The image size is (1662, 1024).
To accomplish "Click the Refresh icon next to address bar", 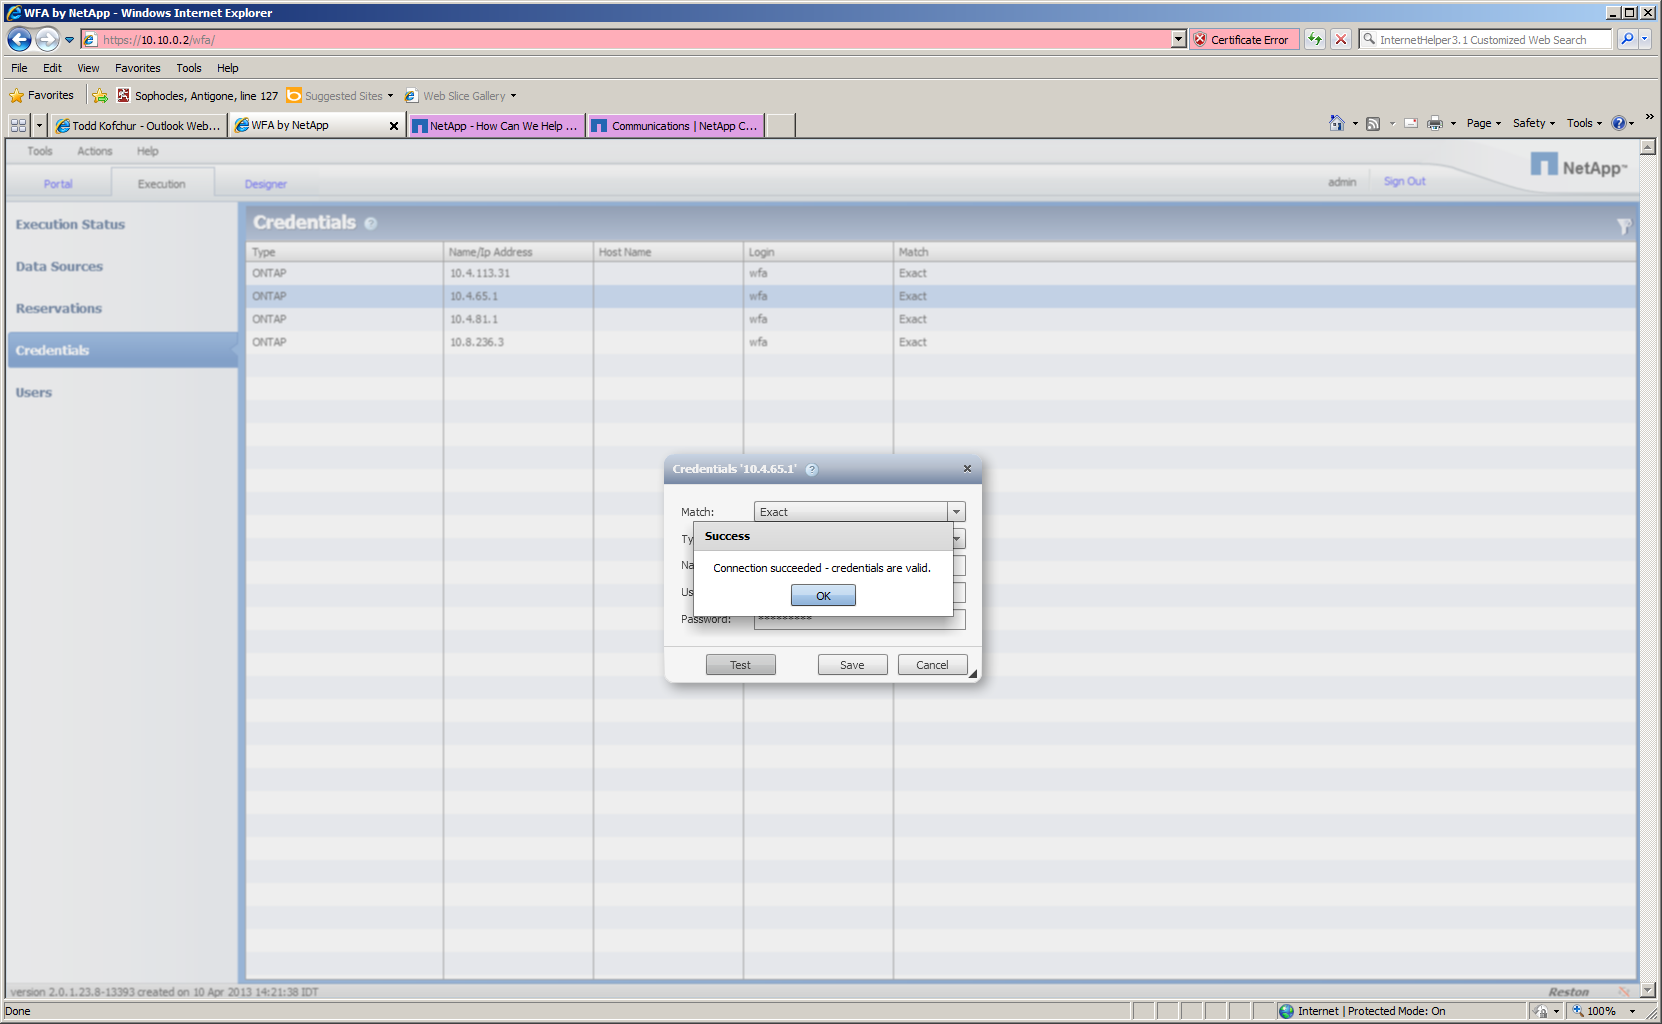I will 1315,40.
